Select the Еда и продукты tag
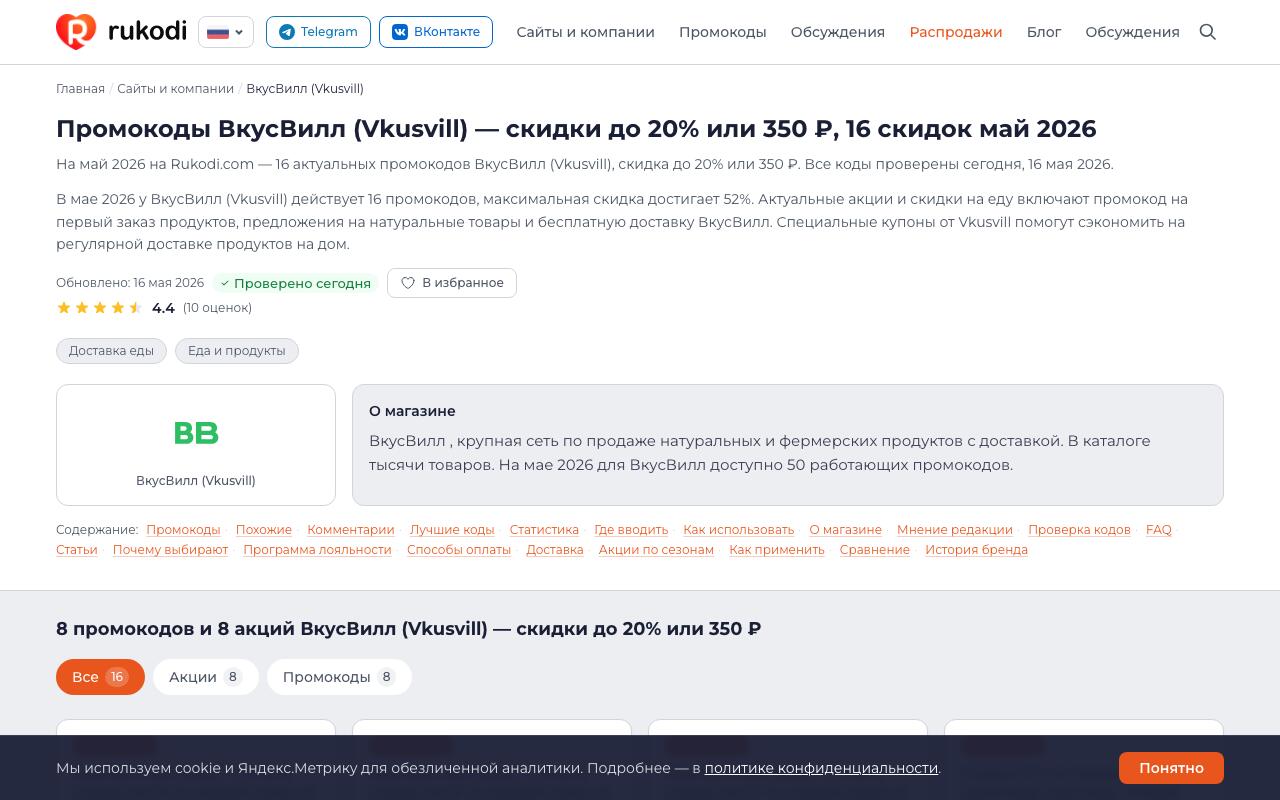This screenshot has width=1280, height=800. point(237,351)
